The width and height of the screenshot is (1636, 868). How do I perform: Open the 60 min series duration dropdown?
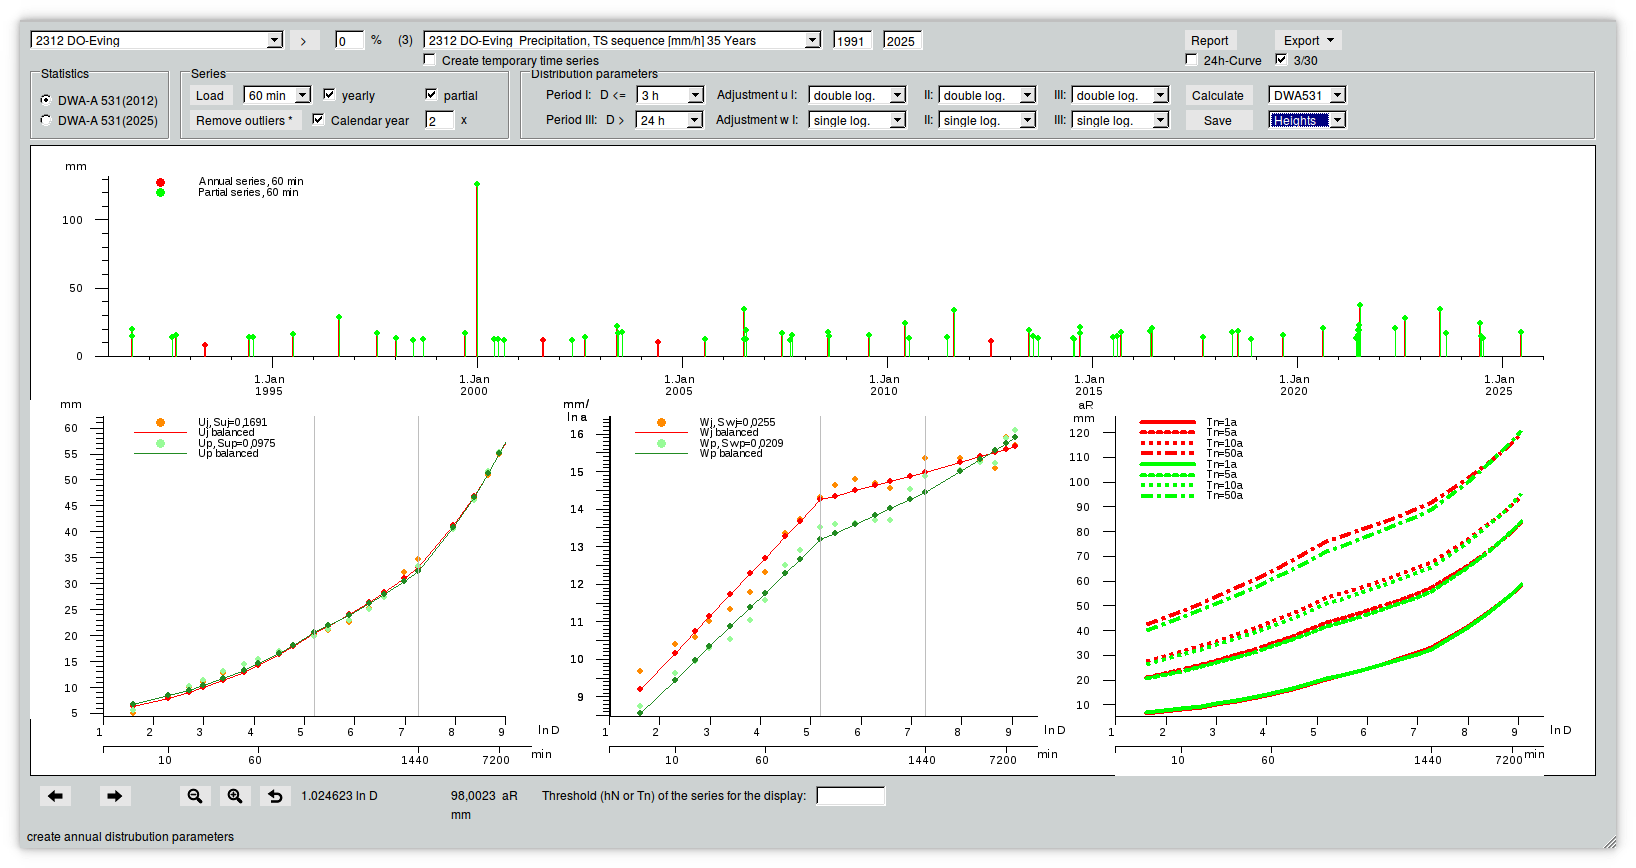[277, 95]
